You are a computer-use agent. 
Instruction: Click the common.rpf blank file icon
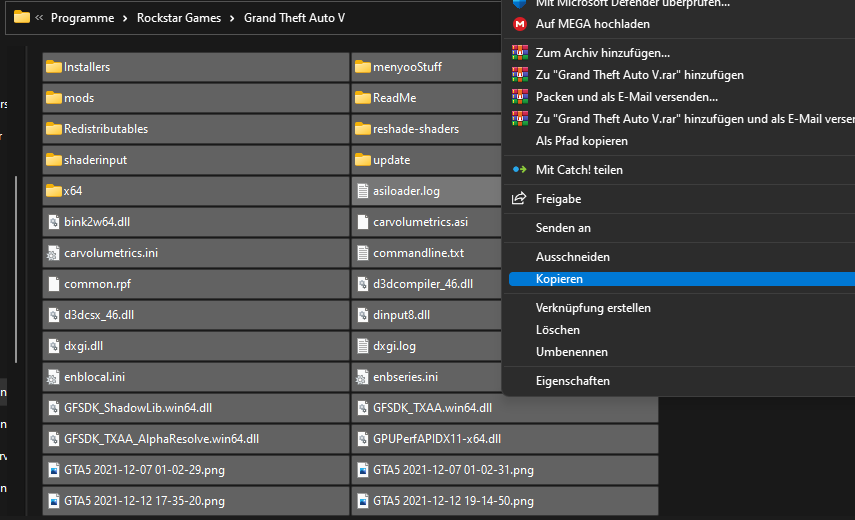tap(53, 284)
